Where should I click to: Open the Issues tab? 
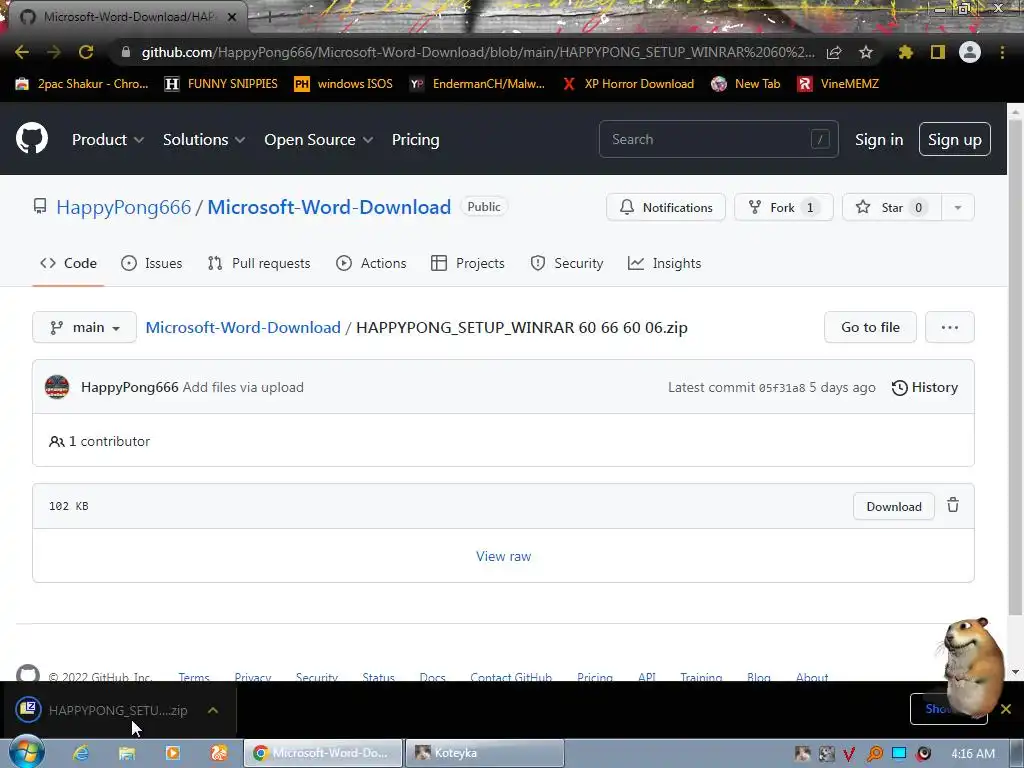click(152, 263)
